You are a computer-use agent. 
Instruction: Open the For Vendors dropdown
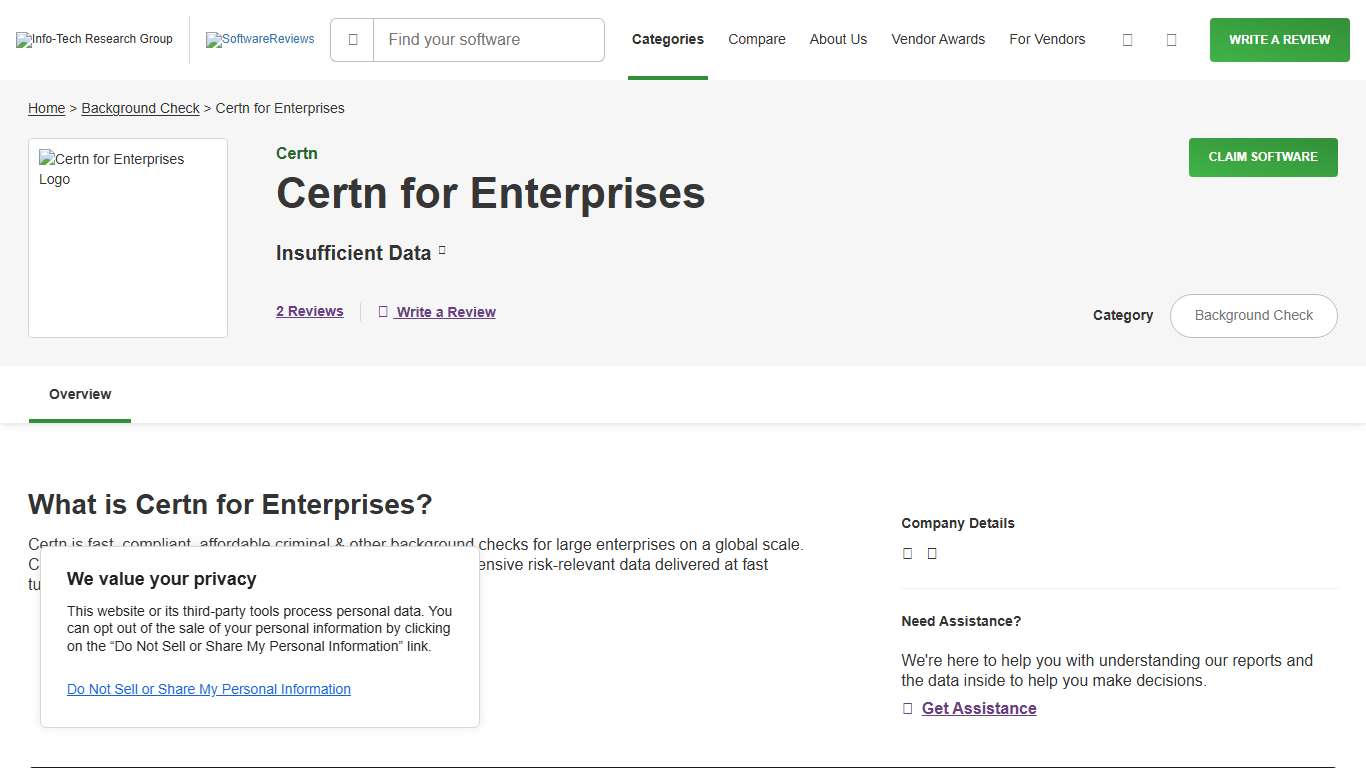[x=1047, y=39]
